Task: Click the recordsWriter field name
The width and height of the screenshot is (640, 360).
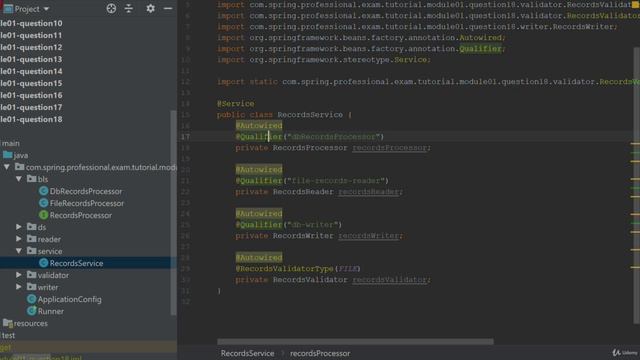Action: 369,236
